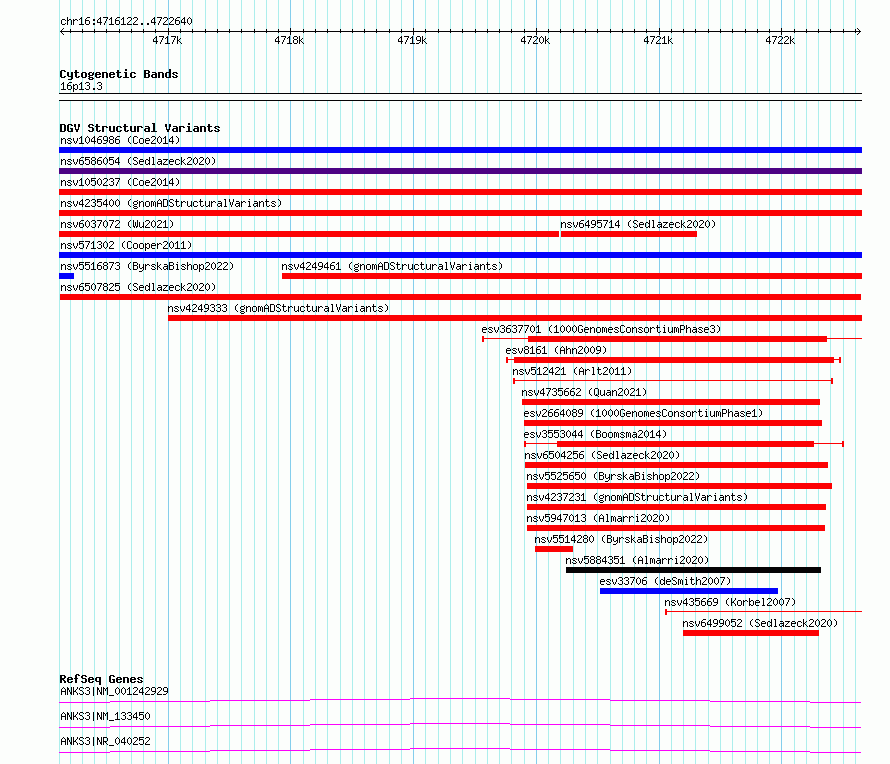Click nsv512421 (Arlt2011) label
The image size is (890, 764).
[572, 371]
